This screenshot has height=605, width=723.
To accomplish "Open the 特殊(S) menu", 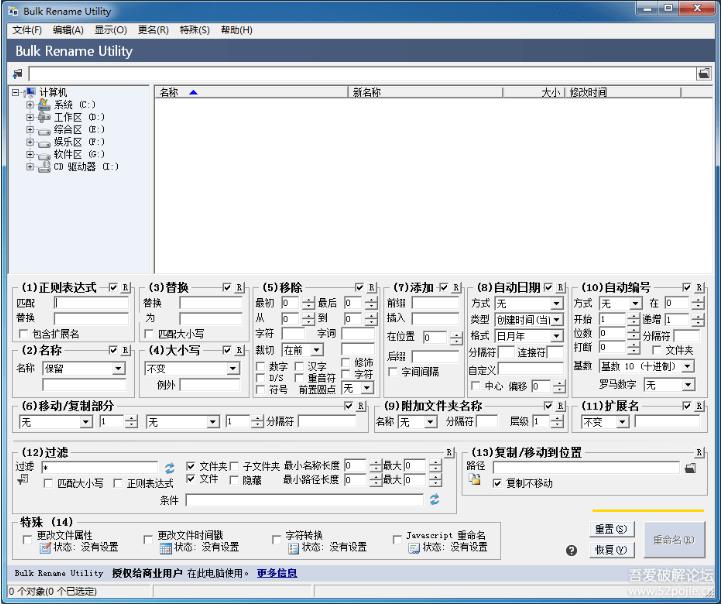I will (x=194, y=30).
